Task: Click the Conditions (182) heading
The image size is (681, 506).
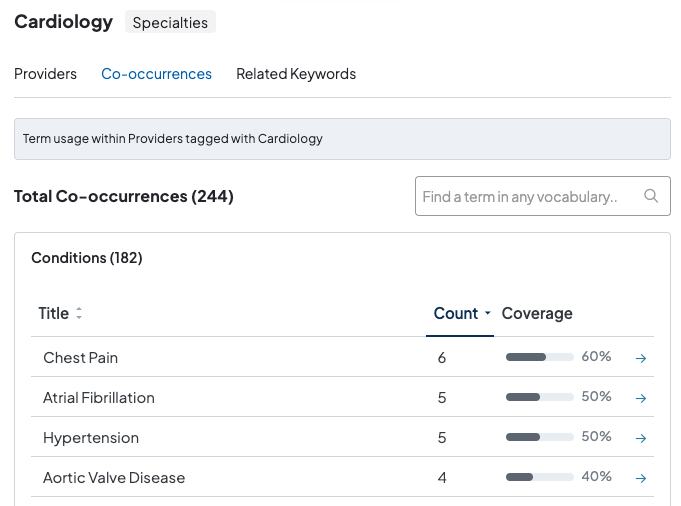Action: click(87, 258)
